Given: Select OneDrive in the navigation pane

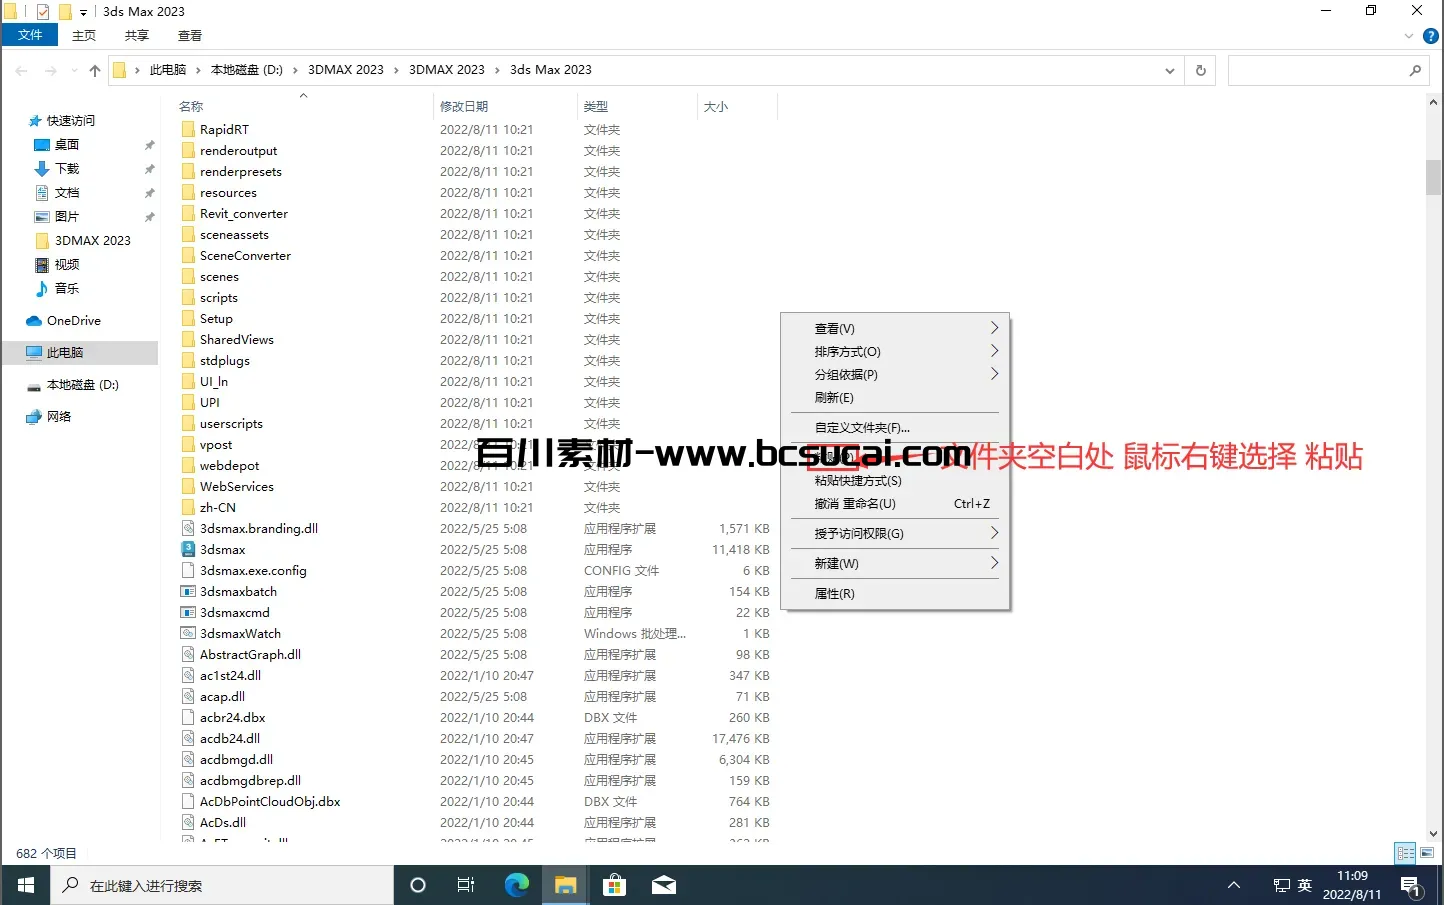Looking at the screenshot, I should 74,320.
